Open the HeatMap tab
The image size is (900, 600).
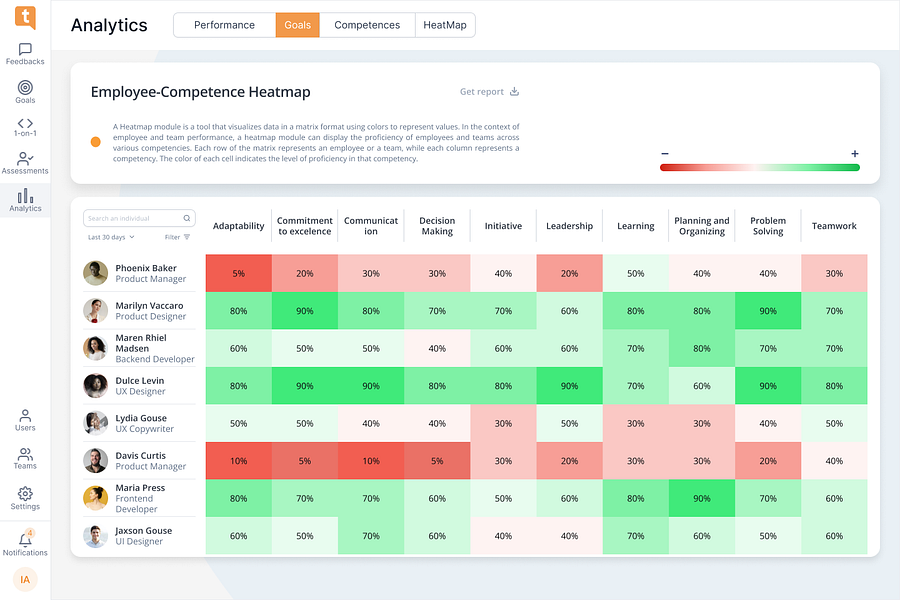coord(445,25)
